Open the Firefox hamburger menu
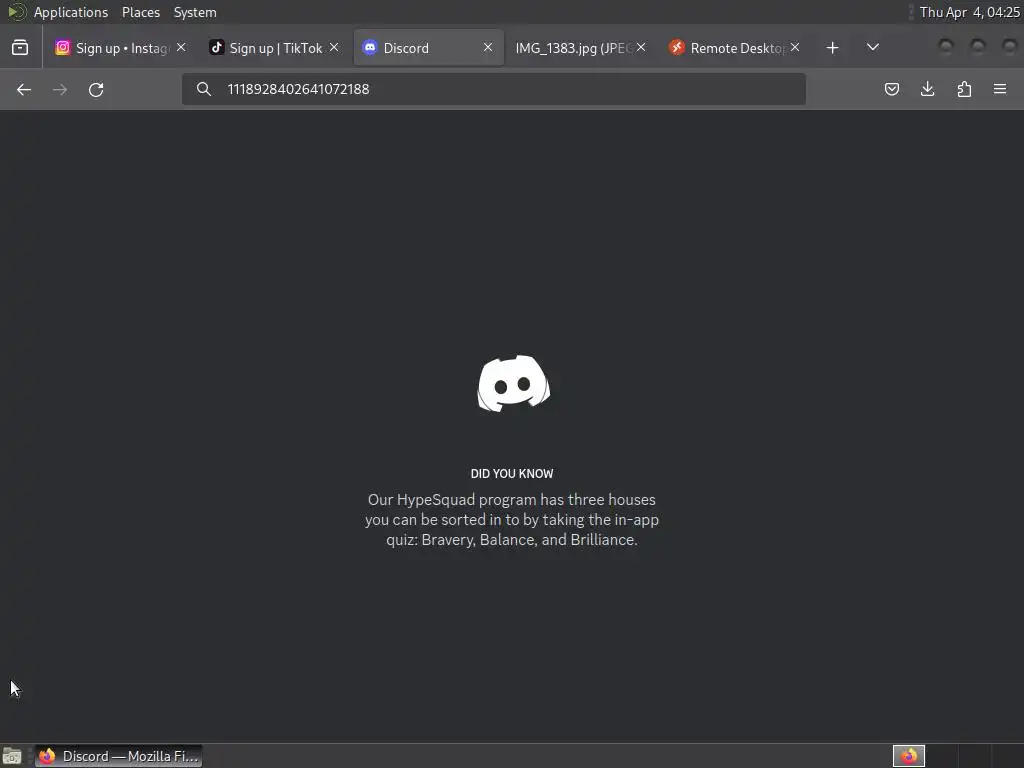1024x768 pixels. click(1000, 89)
